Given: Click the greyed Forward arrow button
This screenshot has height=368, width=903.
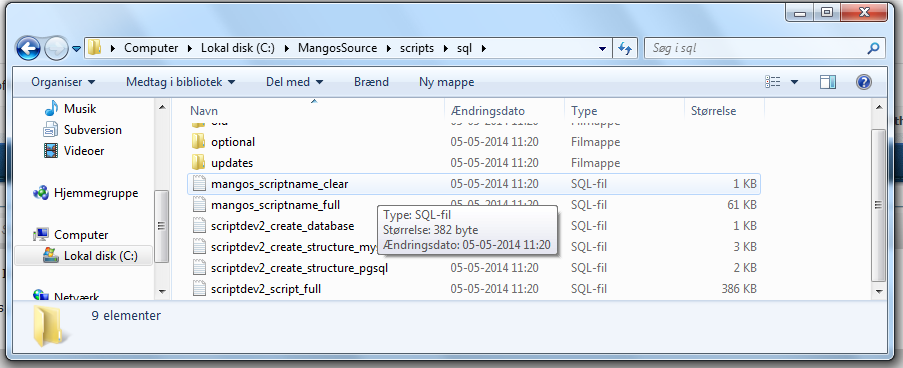Looking at the screenshot, I should click(56, 48).
